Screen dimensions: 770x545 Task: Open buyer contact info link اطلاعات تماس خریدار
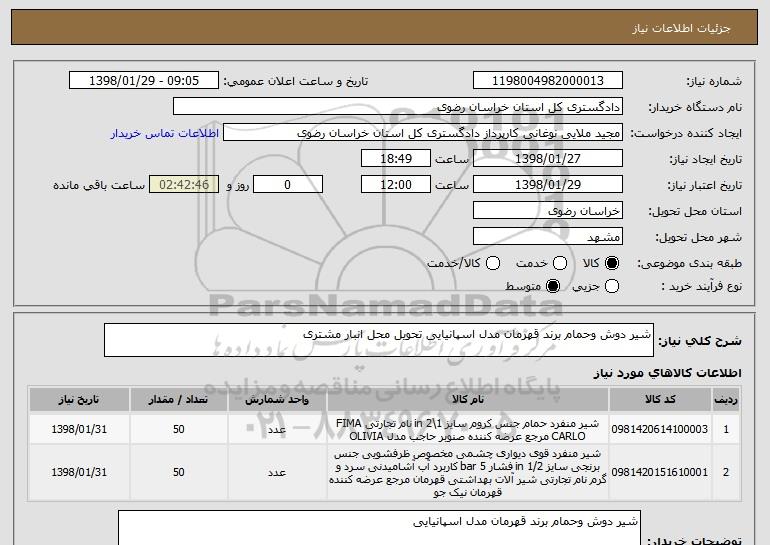pyautogui.click(x=165, y=134)
